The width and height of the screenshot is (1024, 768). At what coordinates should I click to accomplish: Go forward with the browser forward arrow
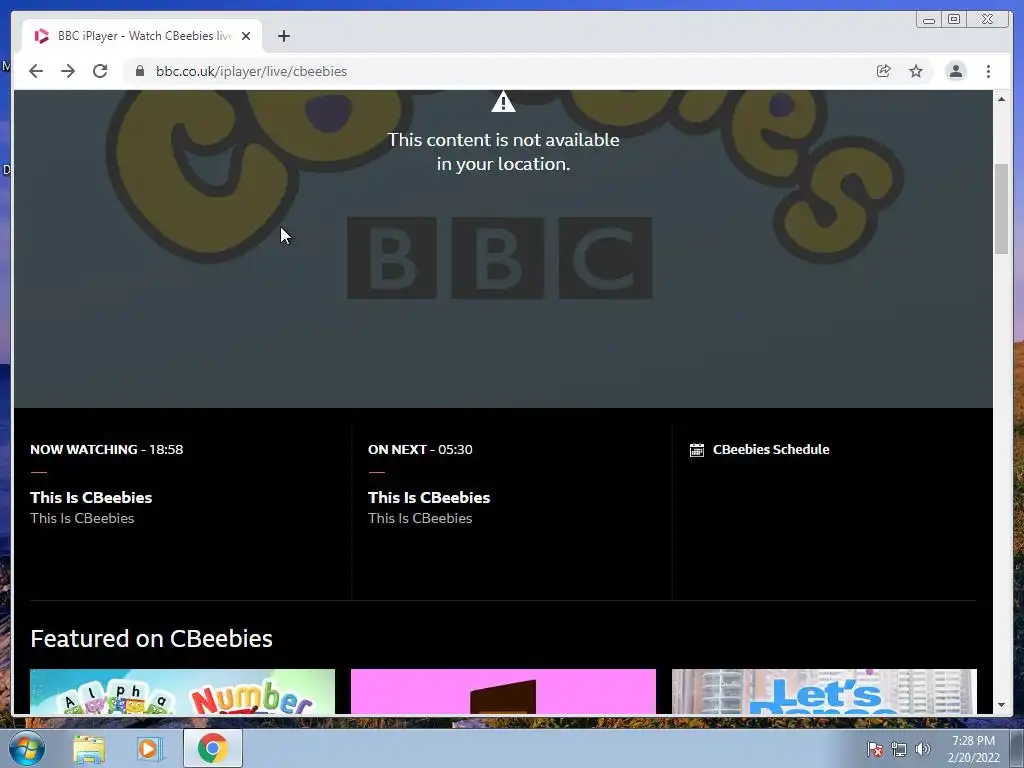[x=68, y=71]
